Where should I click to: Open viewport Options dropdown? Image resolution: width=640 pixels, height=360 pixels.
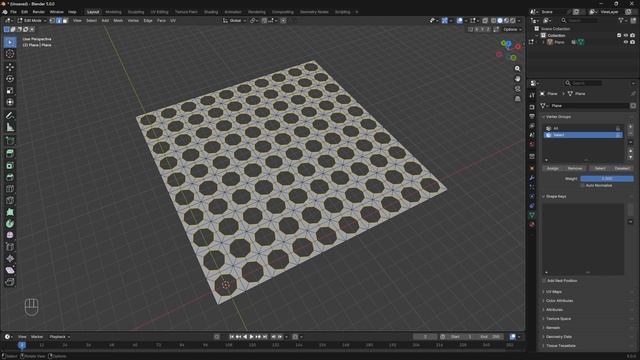512,29
